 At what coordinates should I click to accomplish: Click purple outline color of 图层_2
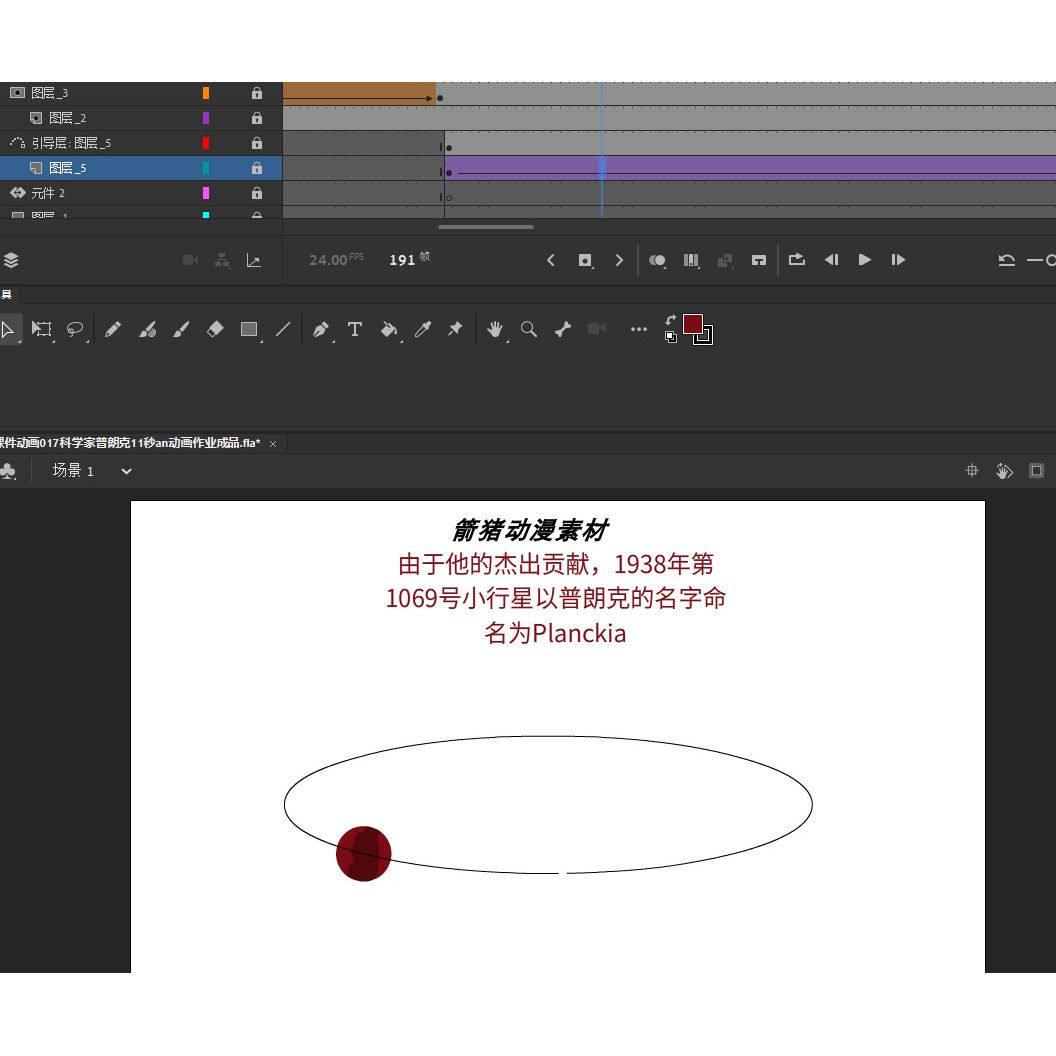206,118
